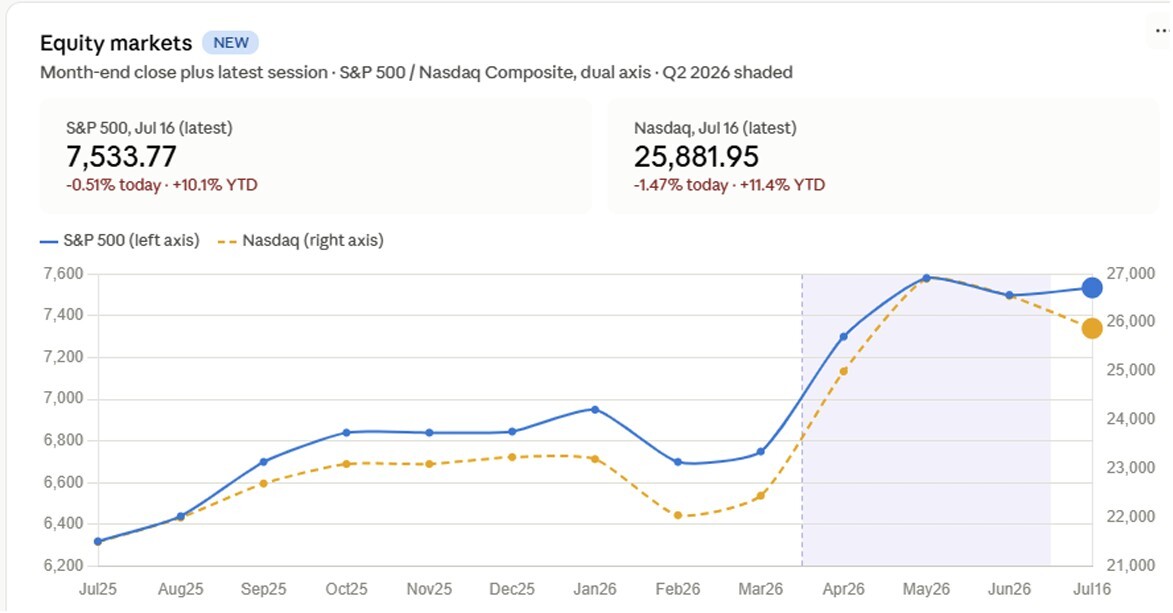Image resolution: width=1173 pixels, height=613 pixels.
Task: Open the three-dot more options menu
Action: coord(1161,31)
